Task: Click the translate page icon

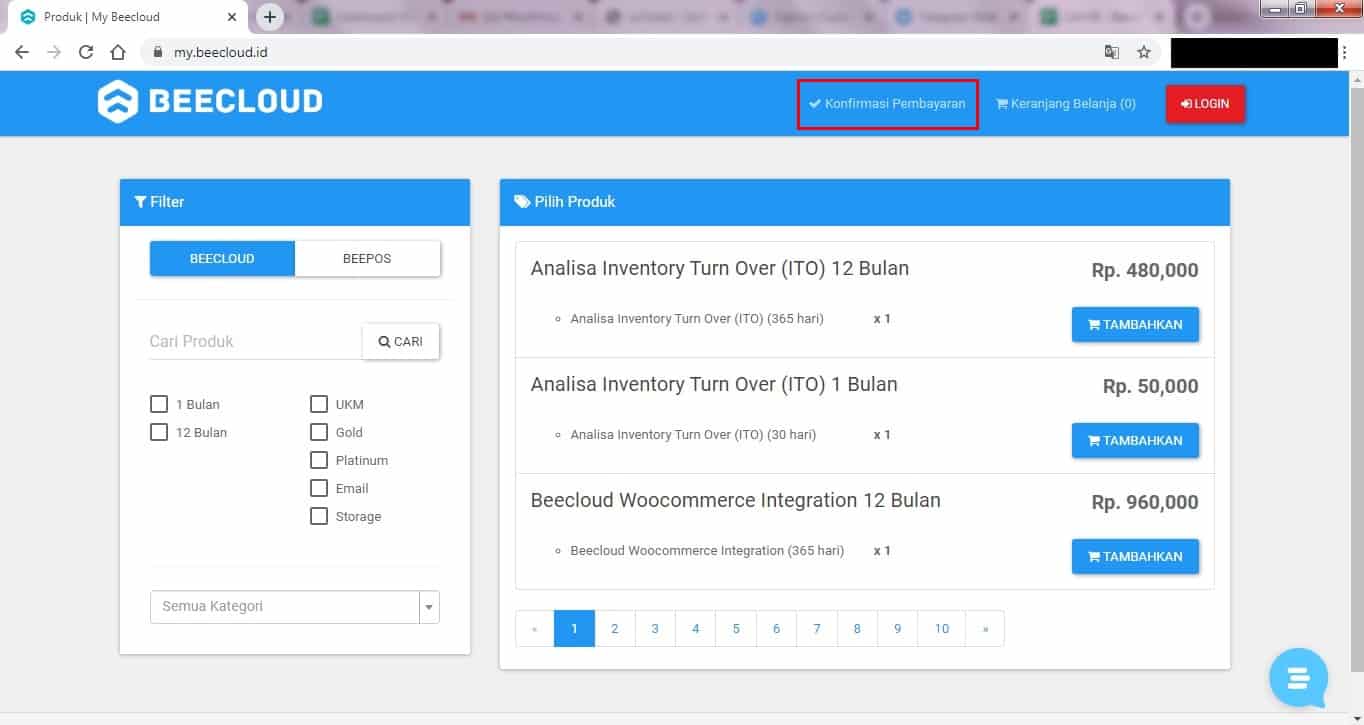Action: click(x=1112, y=52)
